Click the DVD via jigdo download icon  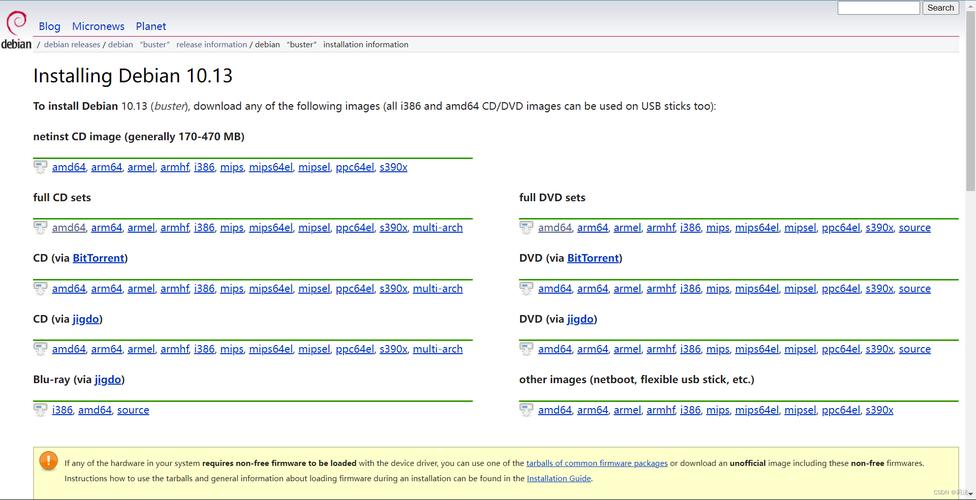[526, 349]
